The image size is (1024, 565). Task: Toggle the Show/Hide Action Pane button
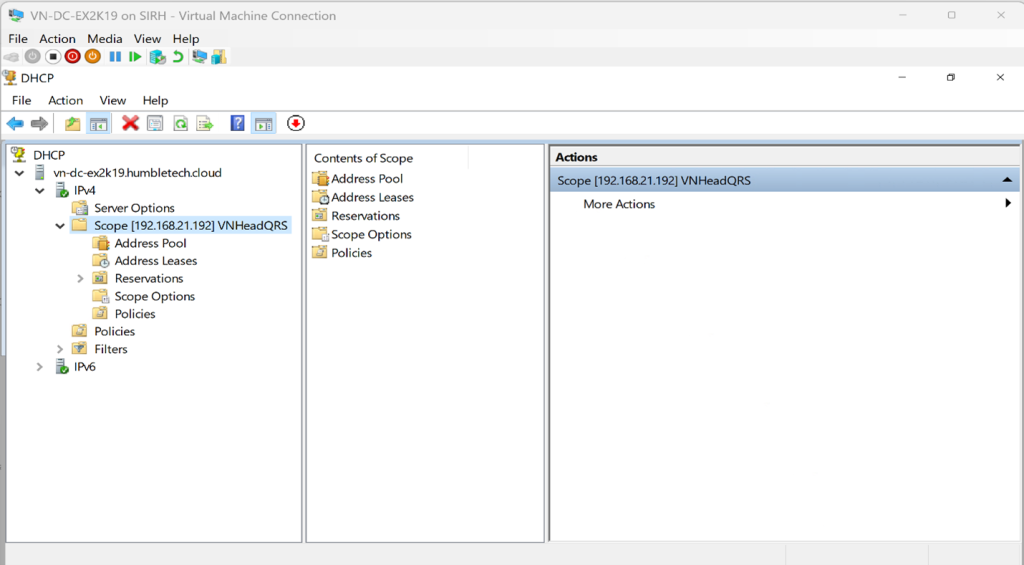(x=263, y=123)
